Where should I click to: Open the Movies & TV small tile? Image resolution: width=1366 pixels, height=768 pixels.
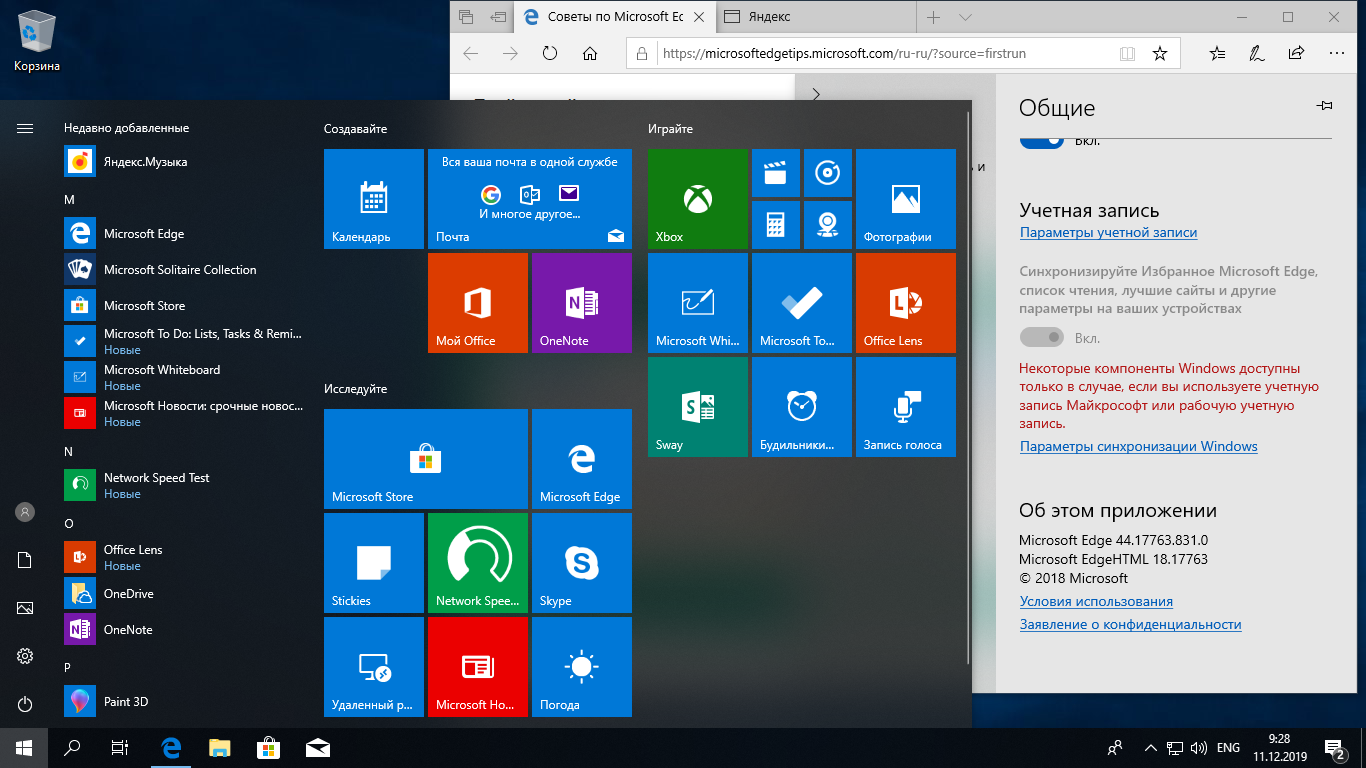[776, 173]
